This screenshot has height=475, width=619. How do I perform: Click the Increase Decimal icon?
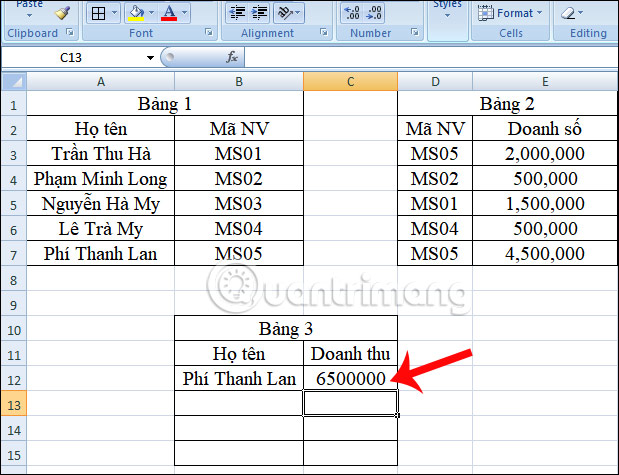(x=352, y=13)
